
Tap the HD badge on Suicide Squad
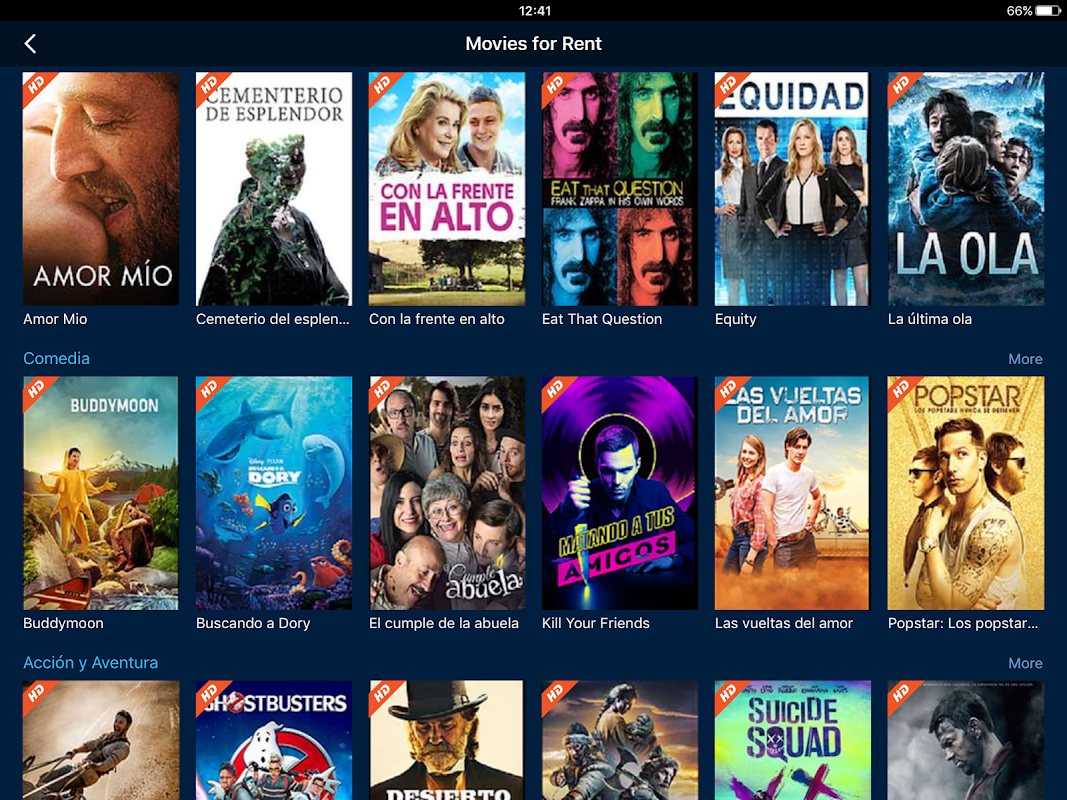pyautogui.click(x=728, y=694)
